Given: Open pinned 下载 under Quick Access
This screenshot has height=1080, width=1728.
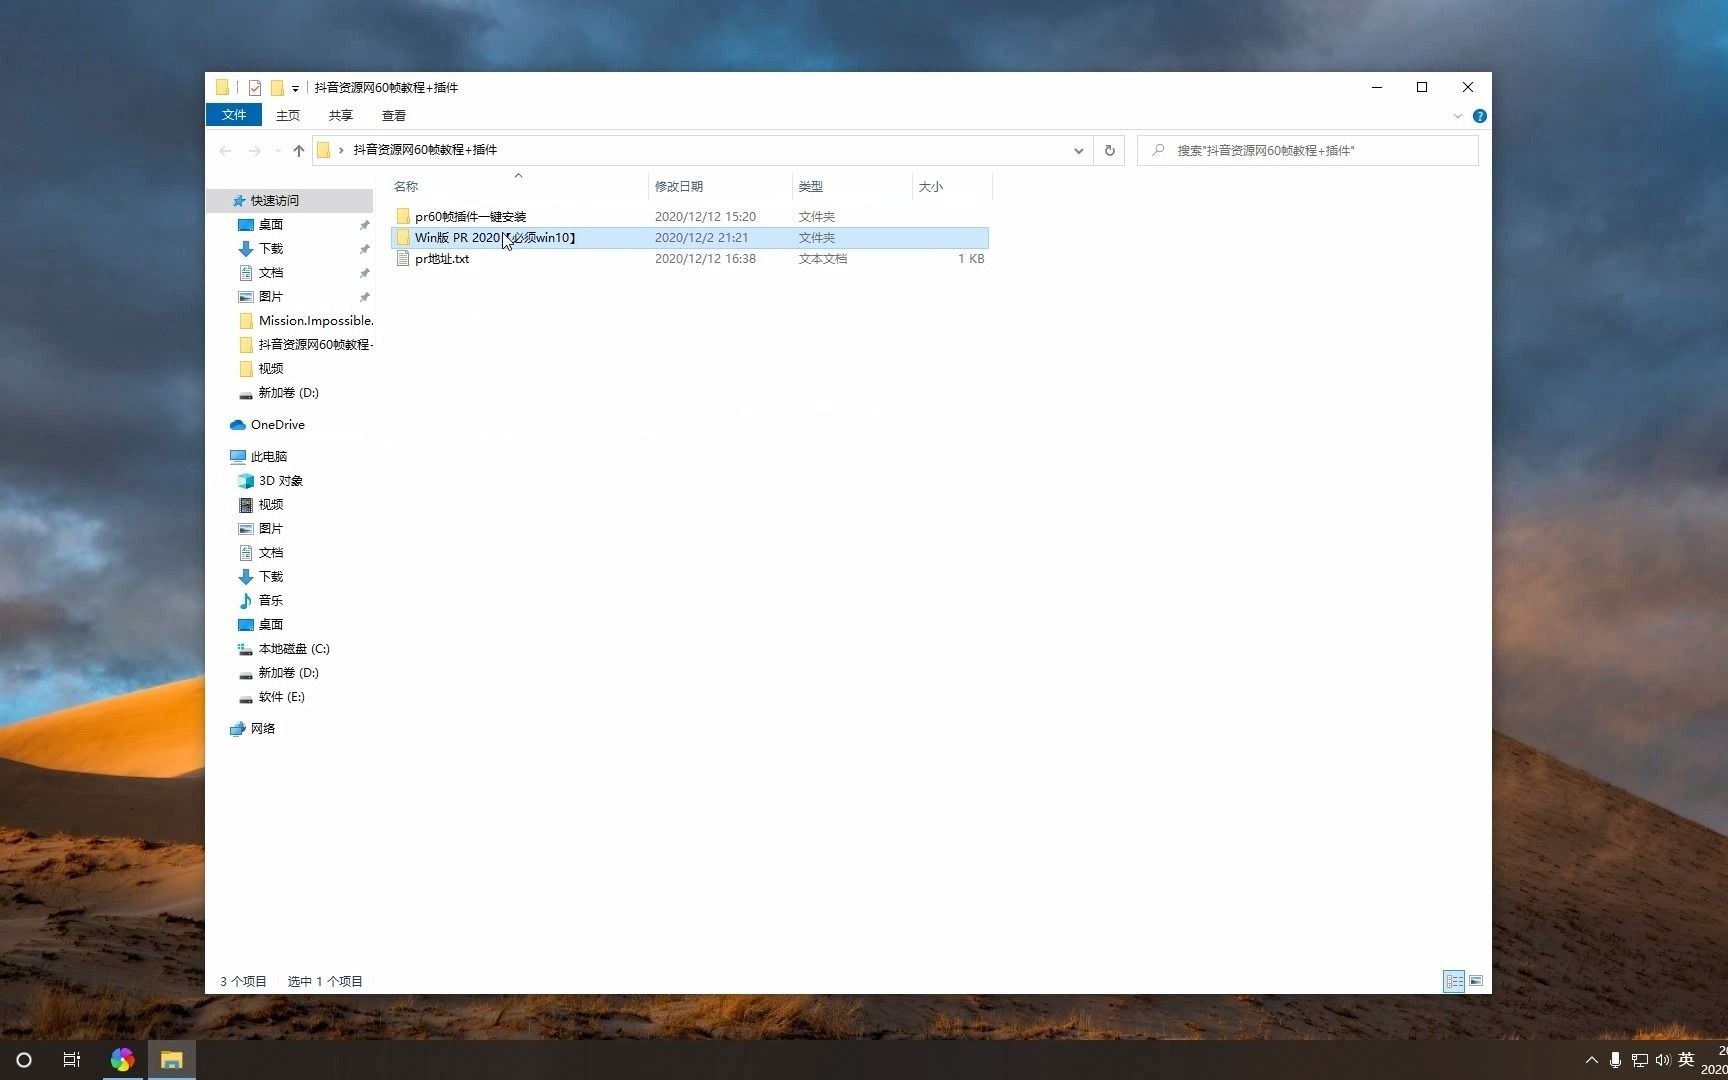Looking at the screenshot, I should [x=270, y=249].
